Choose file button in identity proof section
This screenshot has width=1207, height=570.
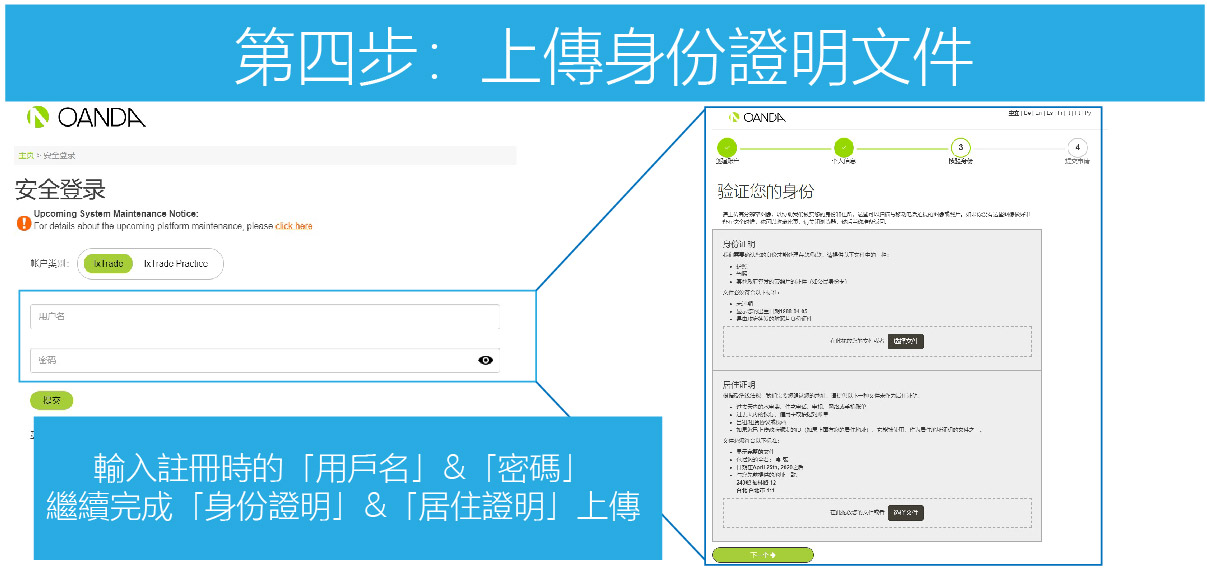pos(906,341)
